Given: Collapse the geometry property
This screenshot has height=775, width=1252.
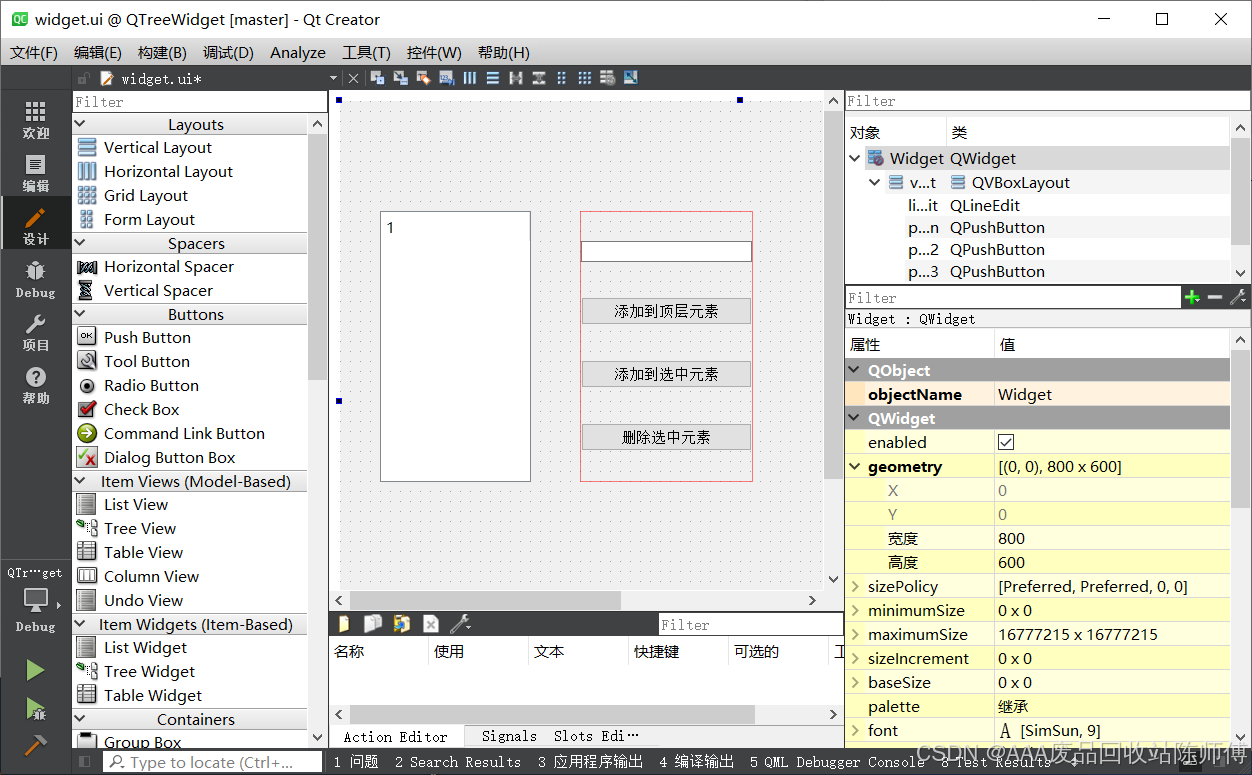Looking at the screenshot, I should click(855, 466).
